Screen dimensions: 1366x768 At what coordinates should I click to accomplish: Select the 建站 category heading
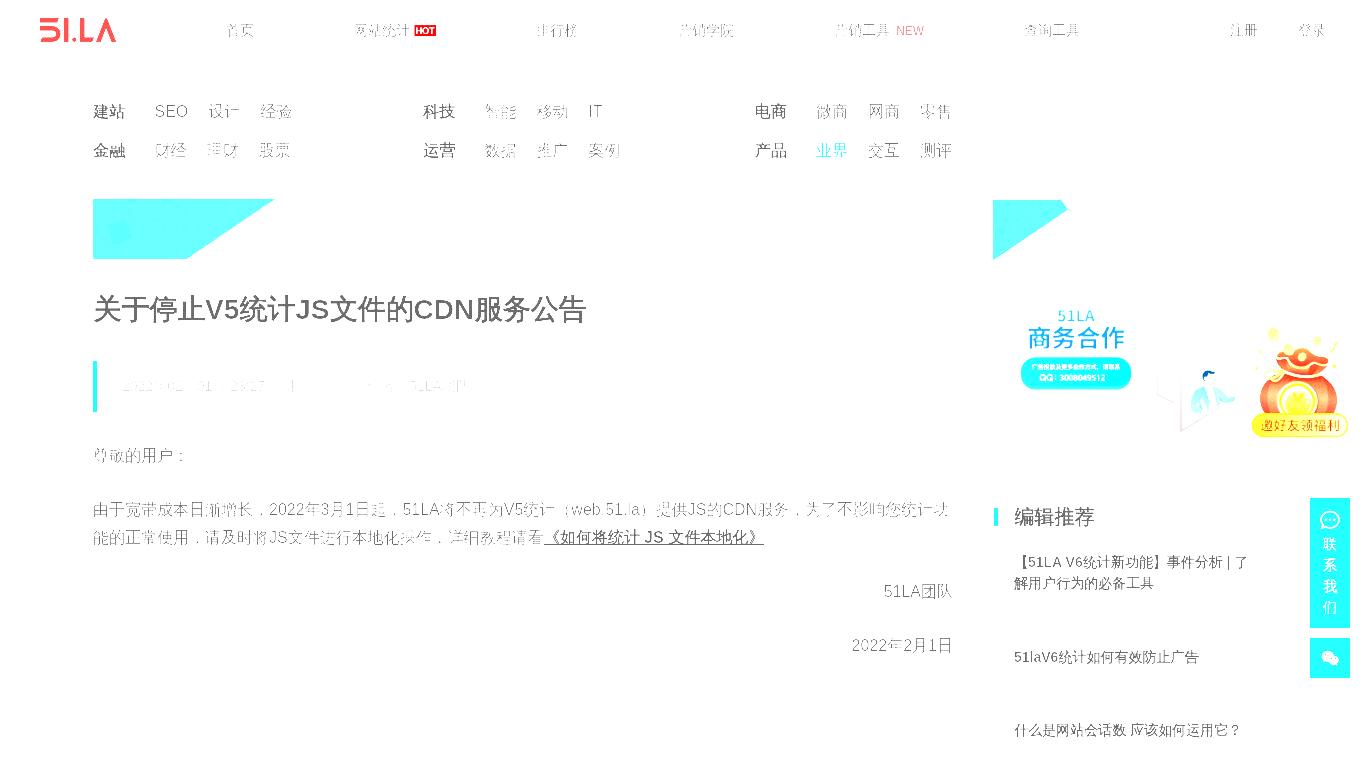[x=109, y=111]
